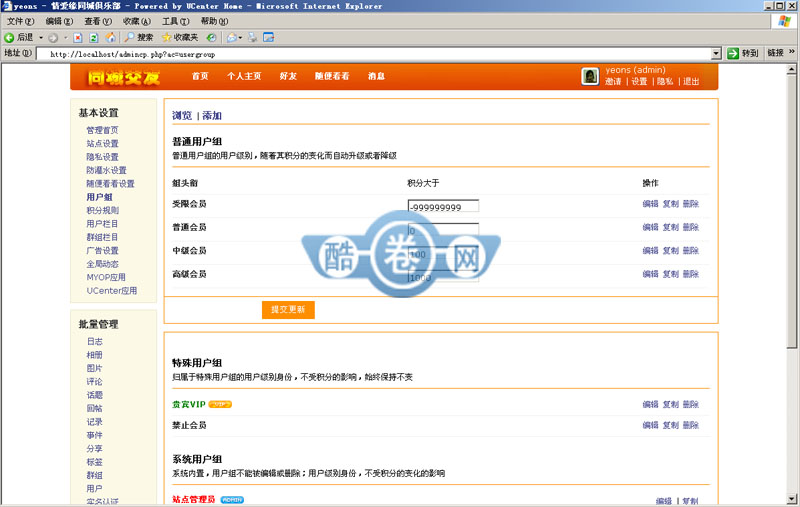Switch to the 添加 tab link
This screenshot has width=800, height=507.
click(212, 116)
